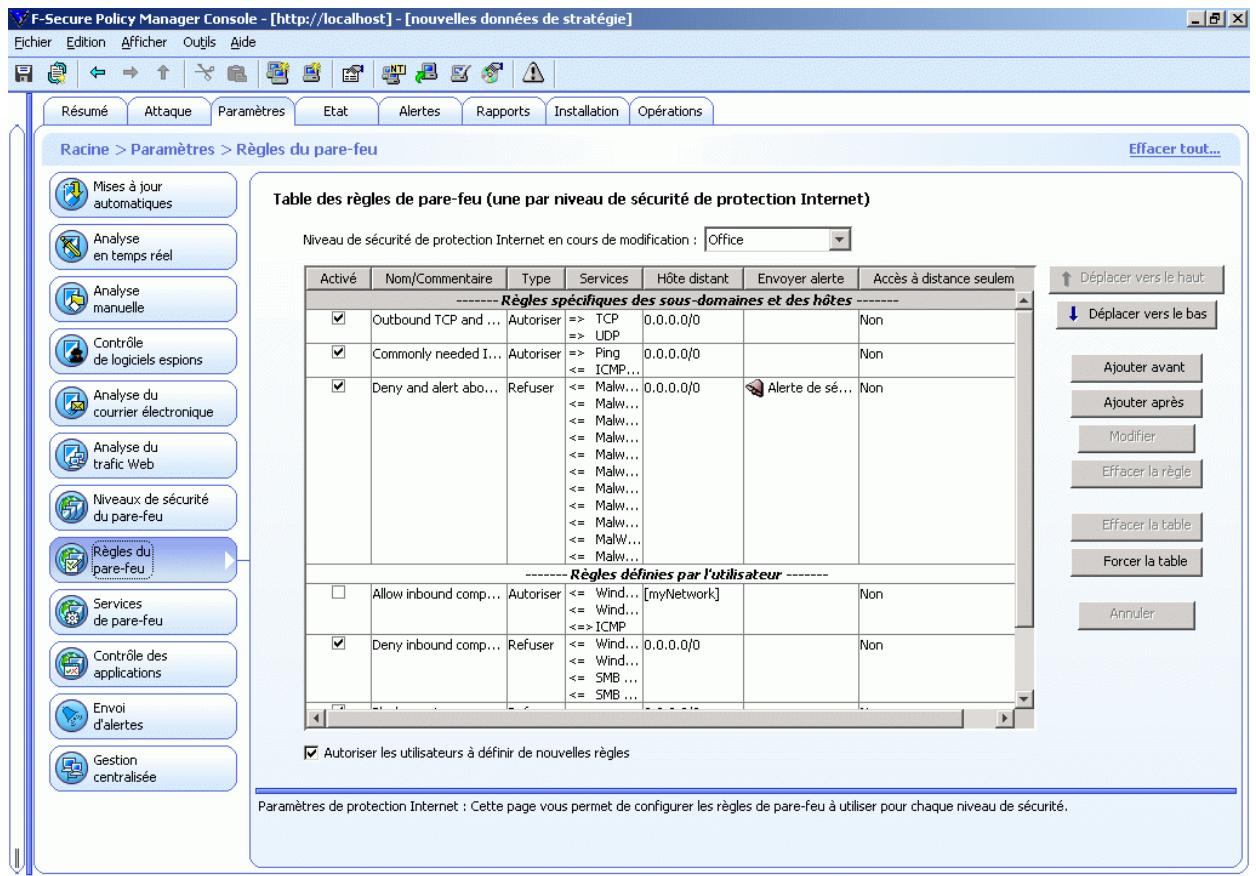Switch to the Alertes tab
The width and height of the screenshot is (1256, 876).
[419, 112]
